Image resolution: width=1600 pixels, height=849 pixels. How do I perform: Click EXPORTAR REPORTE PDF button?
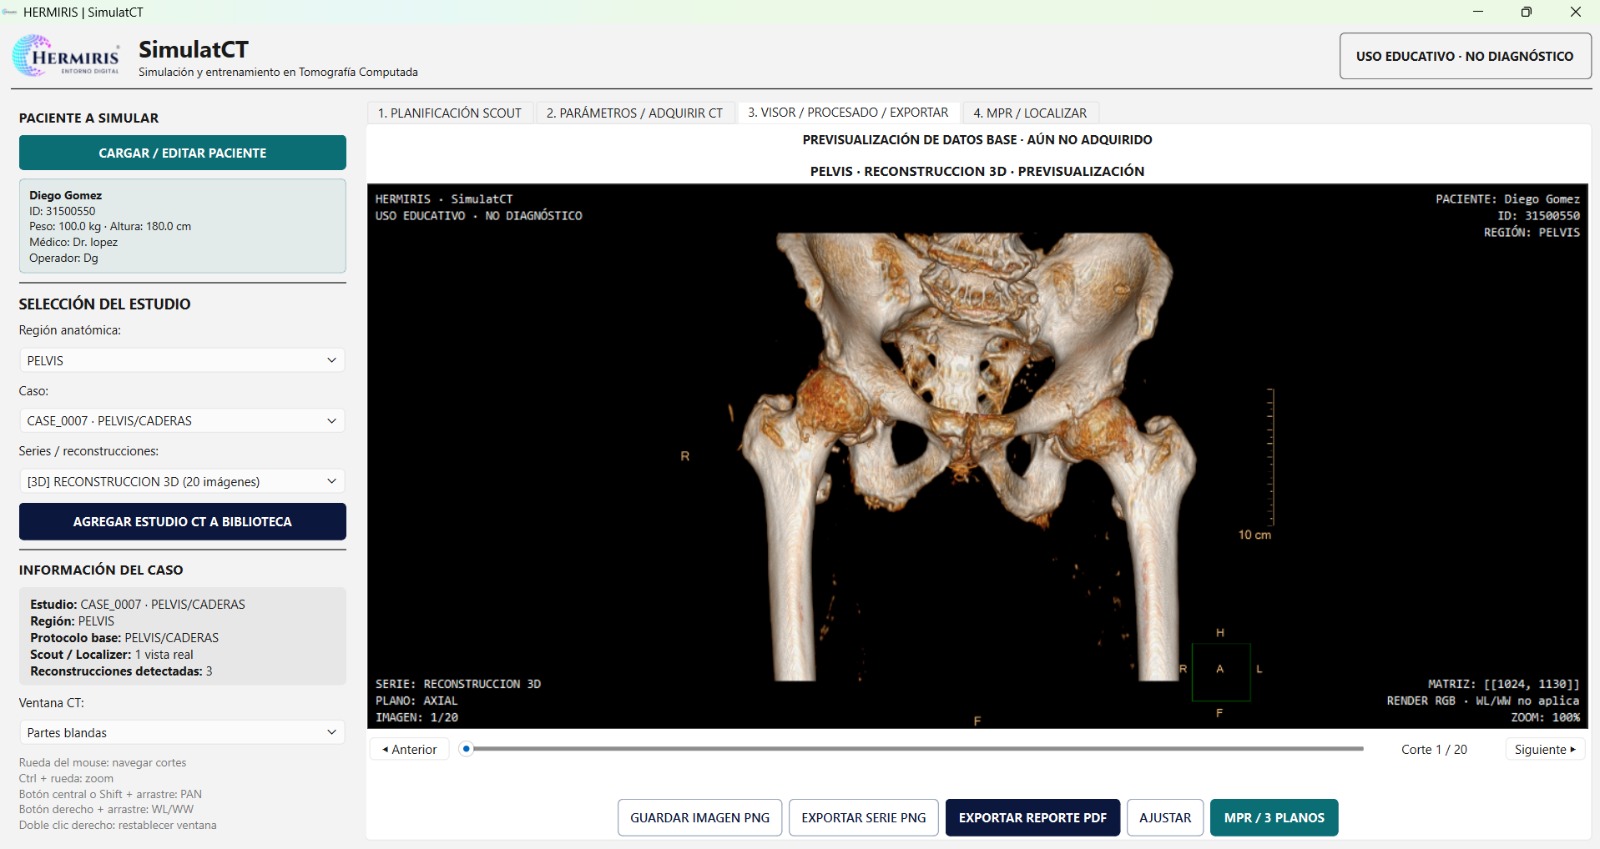1033,818
